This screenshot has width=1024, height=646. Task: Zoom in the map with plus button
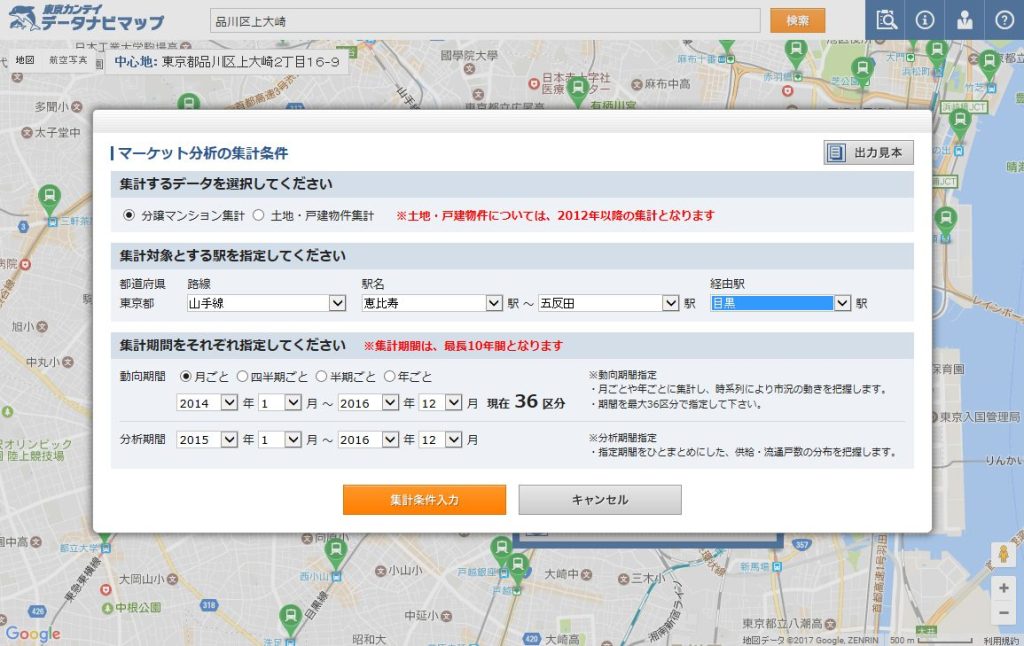1003,588
